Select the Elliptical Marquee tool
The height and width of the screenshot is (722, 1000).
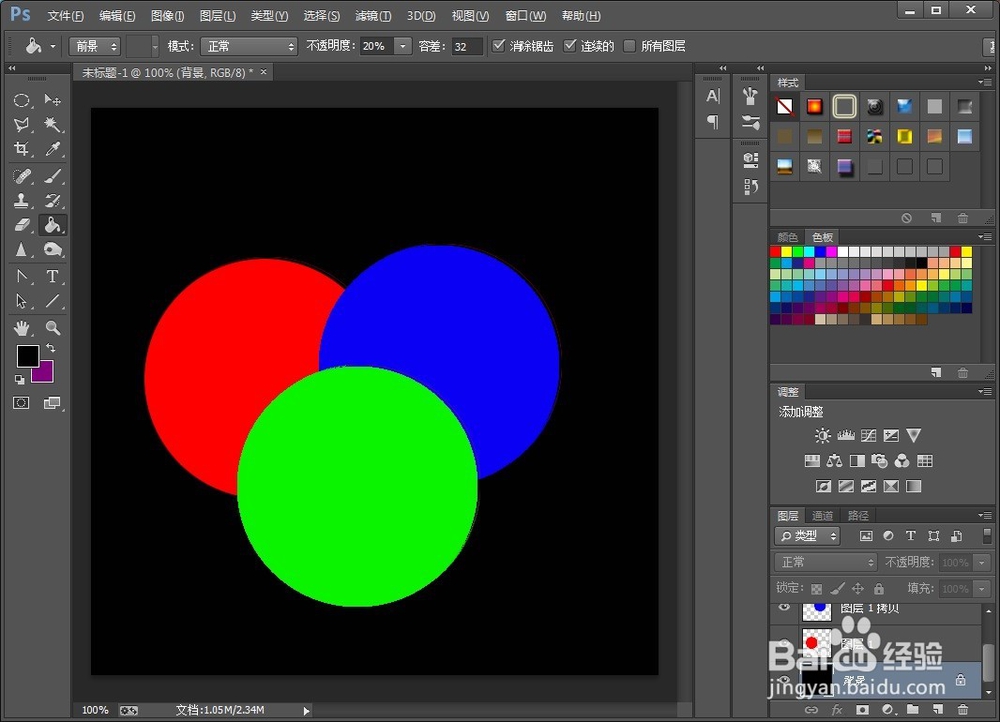[21, 100]
